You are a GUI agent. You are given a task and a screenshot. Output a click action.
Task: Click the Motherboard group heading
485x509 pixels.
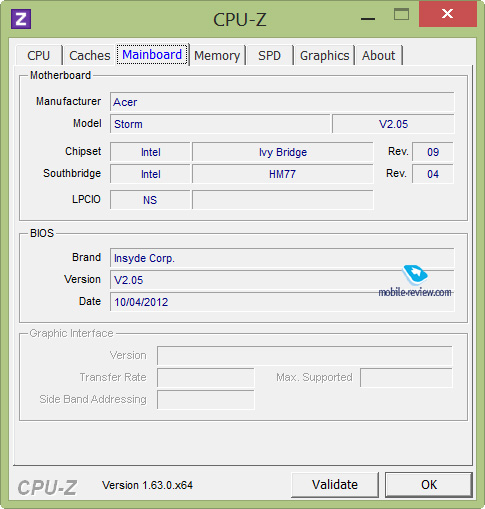[x=60, y=75]
